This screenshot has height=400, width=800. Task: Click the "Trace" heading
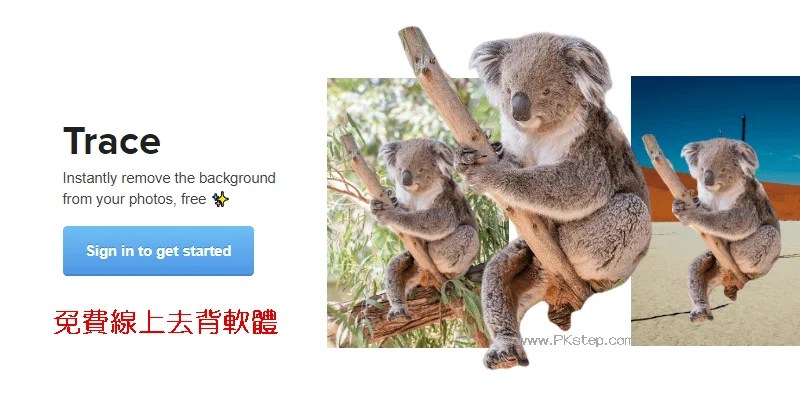[112, 141]
